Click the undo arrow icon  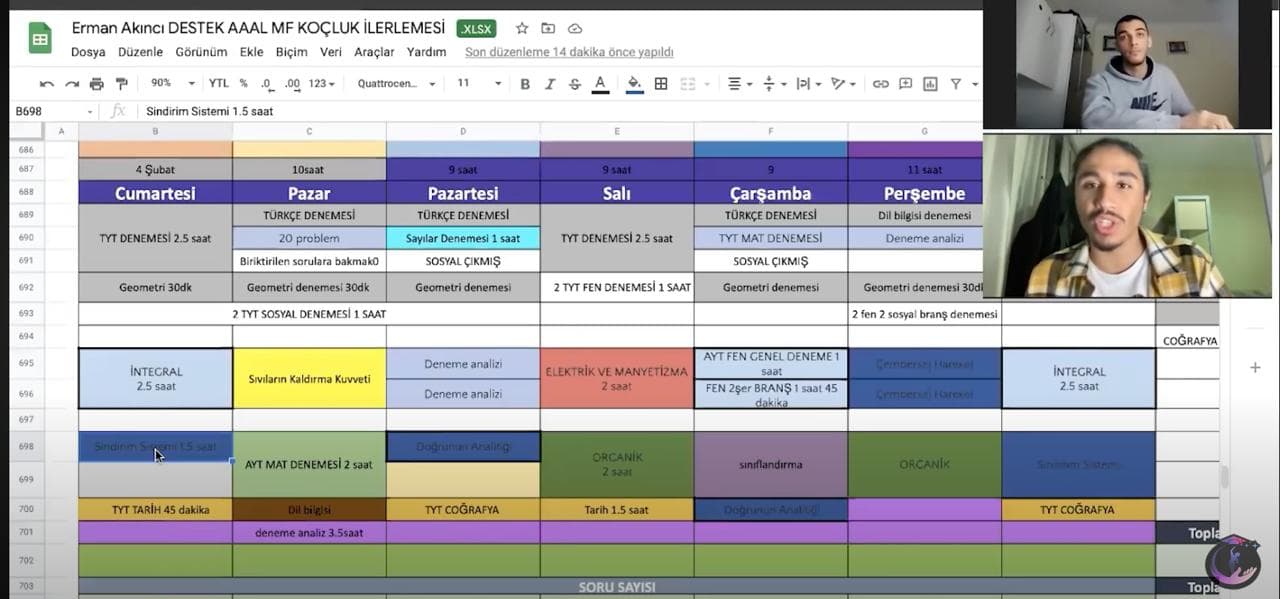[47, 84]
